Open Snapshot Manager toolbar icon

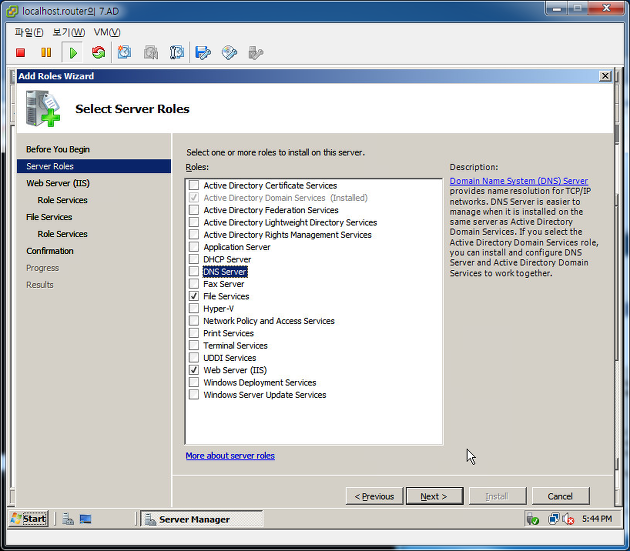click(x=177, y=53)
